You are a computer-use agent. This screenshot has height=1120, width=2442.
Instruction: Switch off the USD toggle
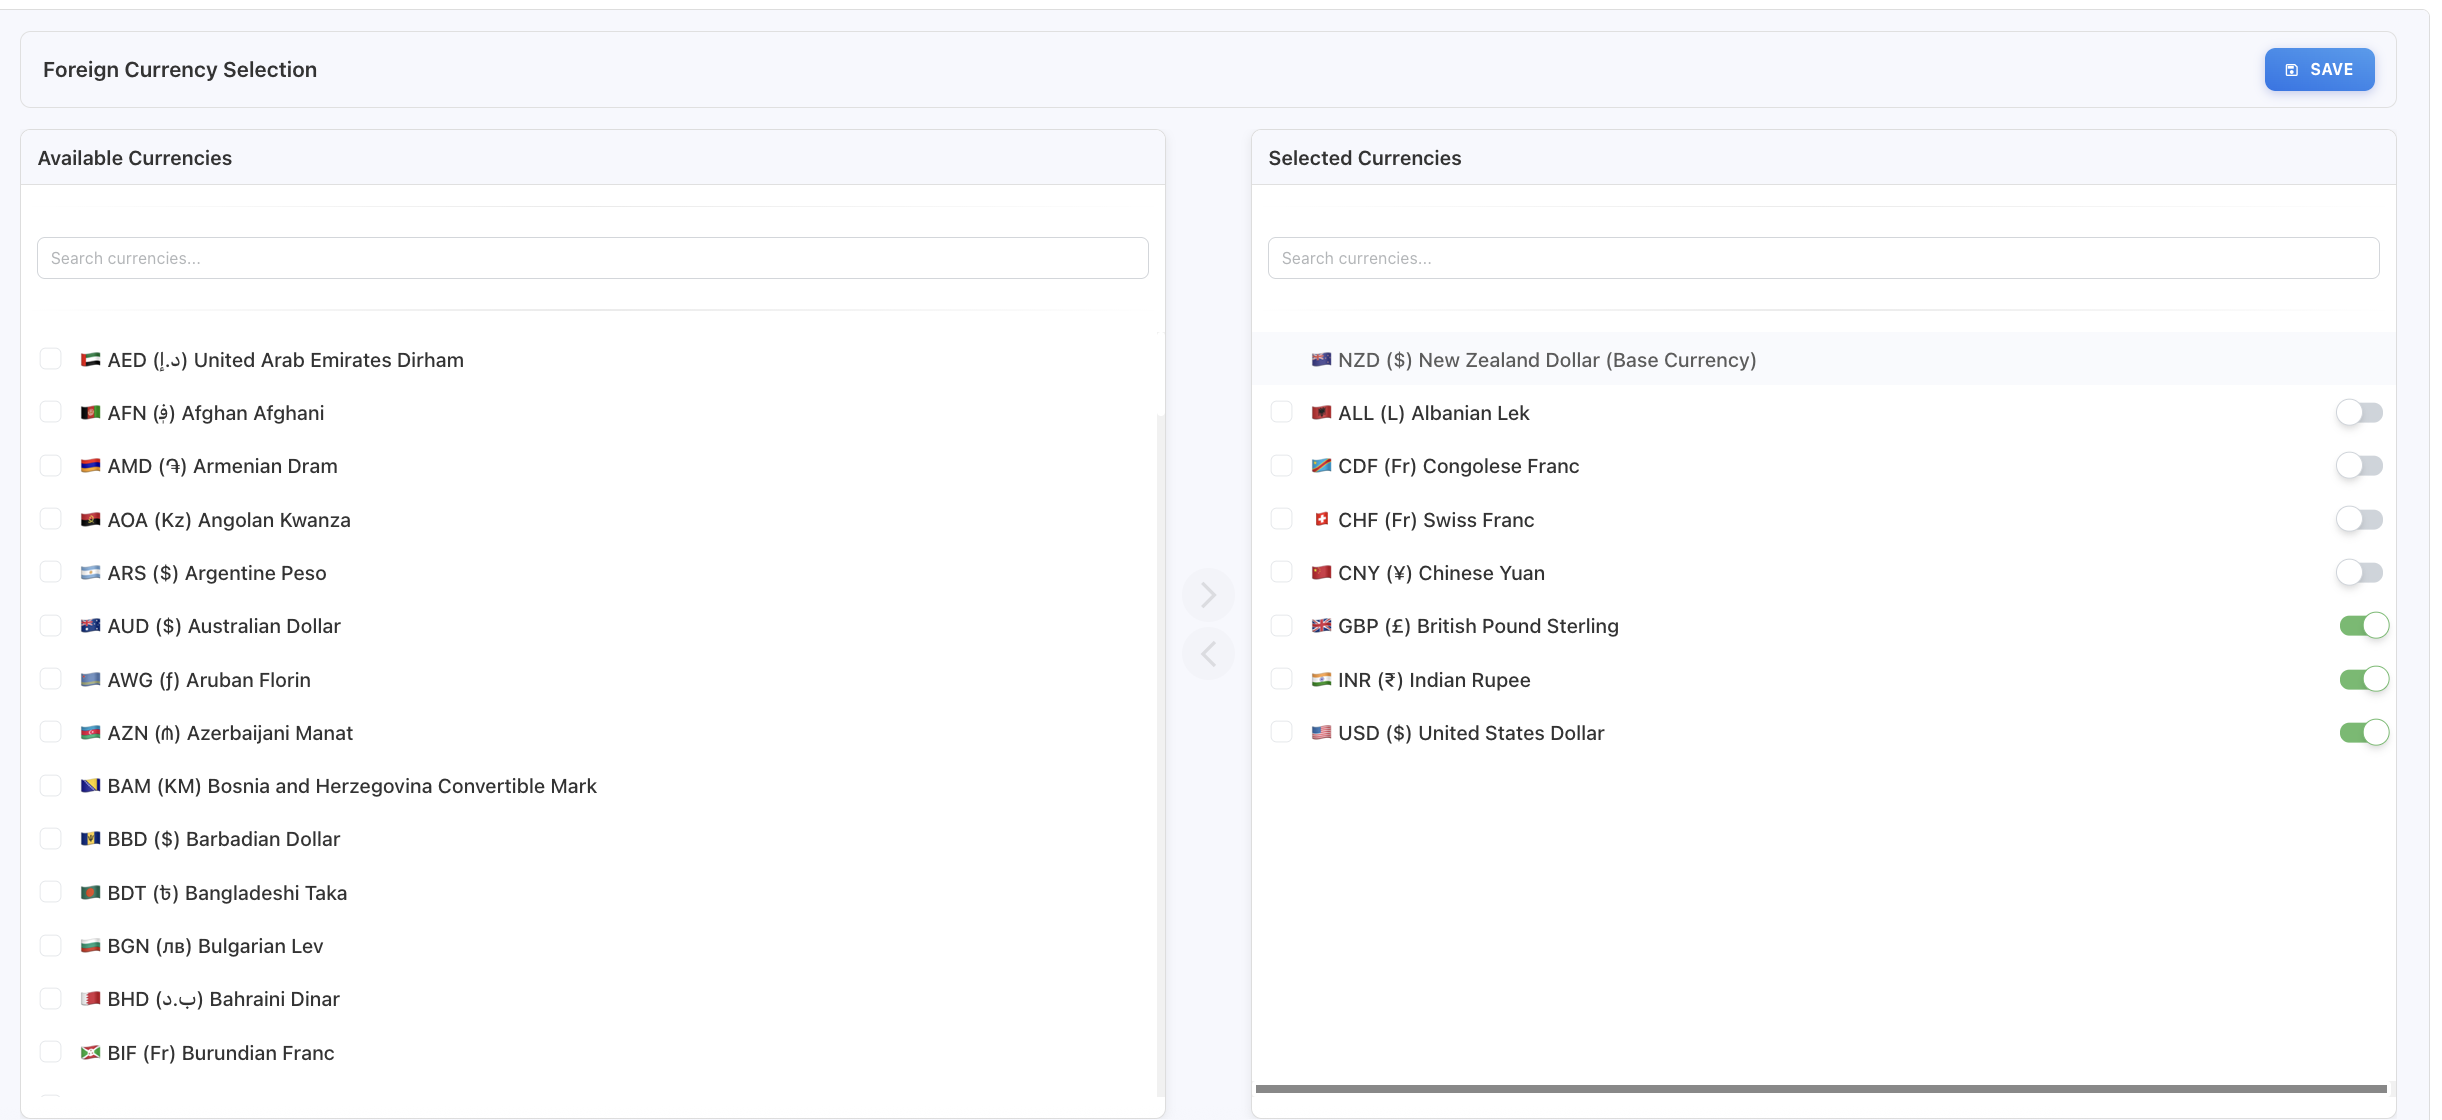coord(2364,733)
